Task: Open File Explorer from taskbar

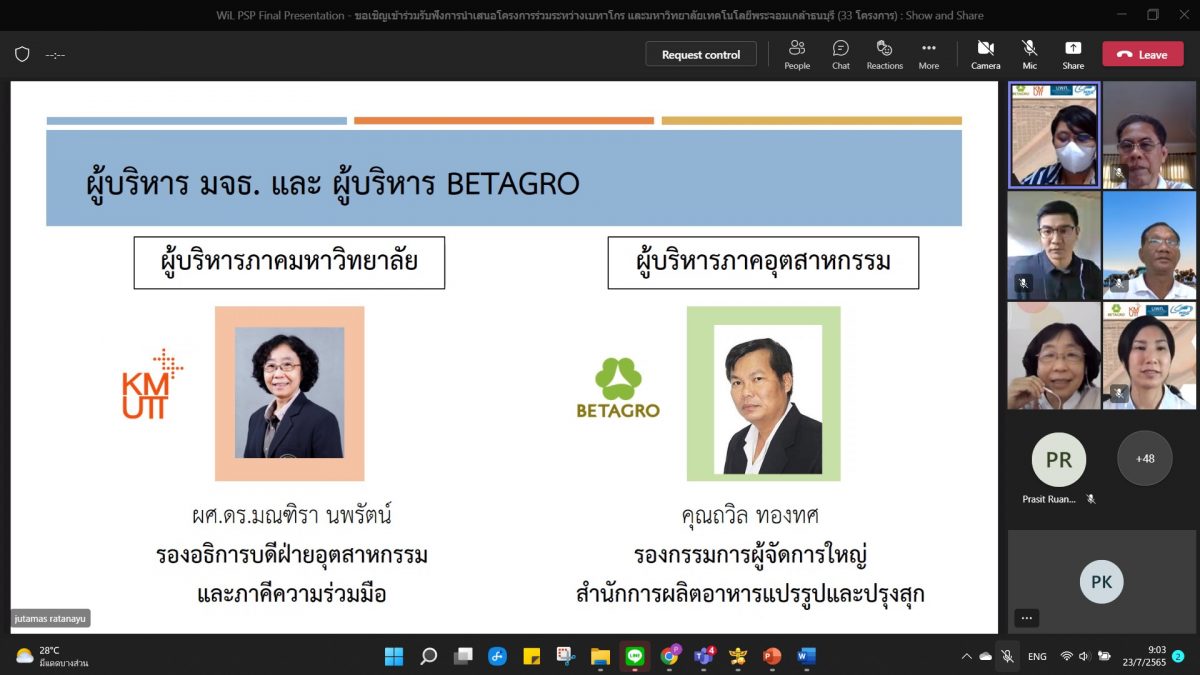Action: [x=600, y=656]
